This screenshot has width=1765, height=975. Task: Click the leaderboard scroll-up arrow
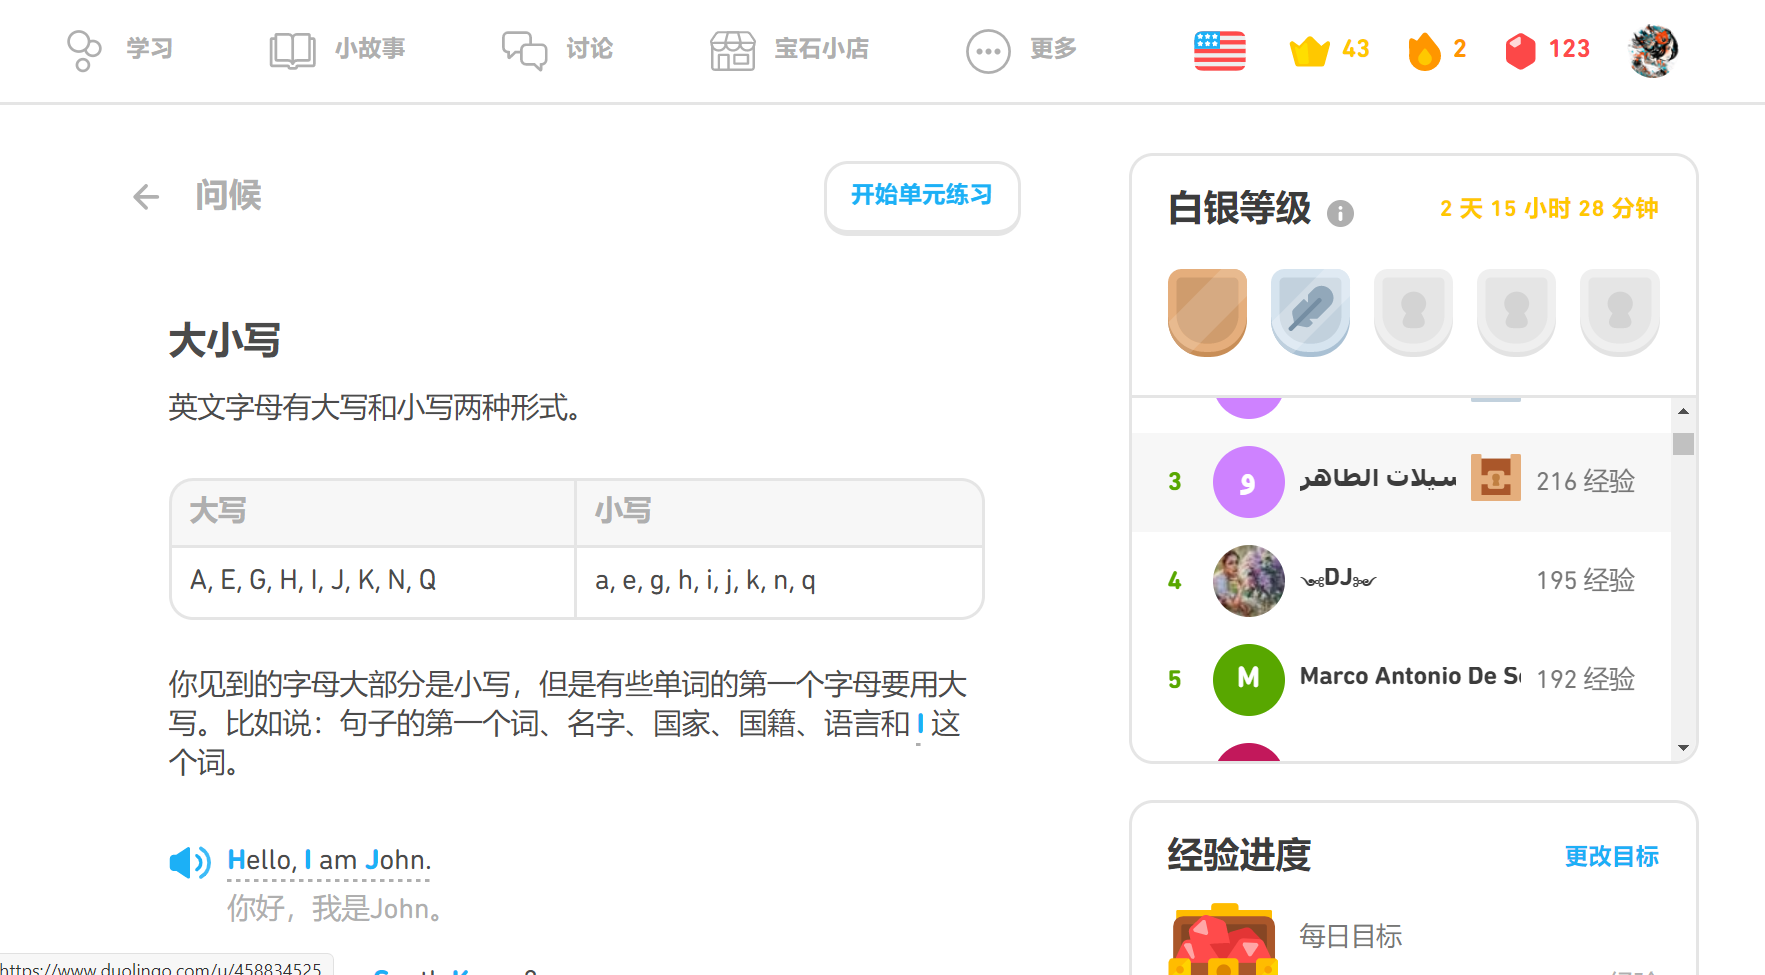[1683, 411]
